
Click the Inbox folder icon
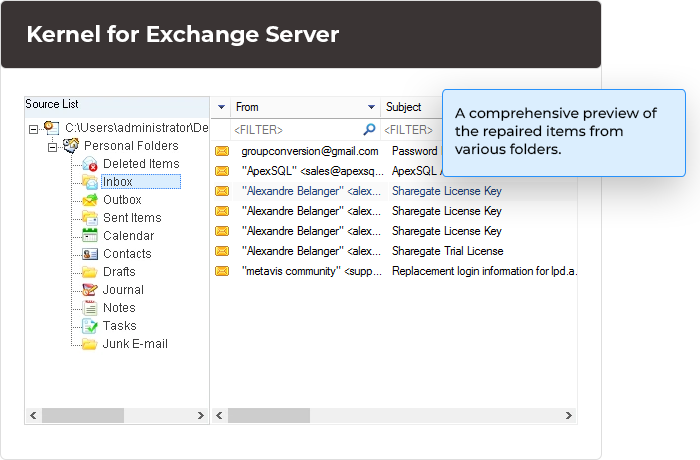point(90,182)
